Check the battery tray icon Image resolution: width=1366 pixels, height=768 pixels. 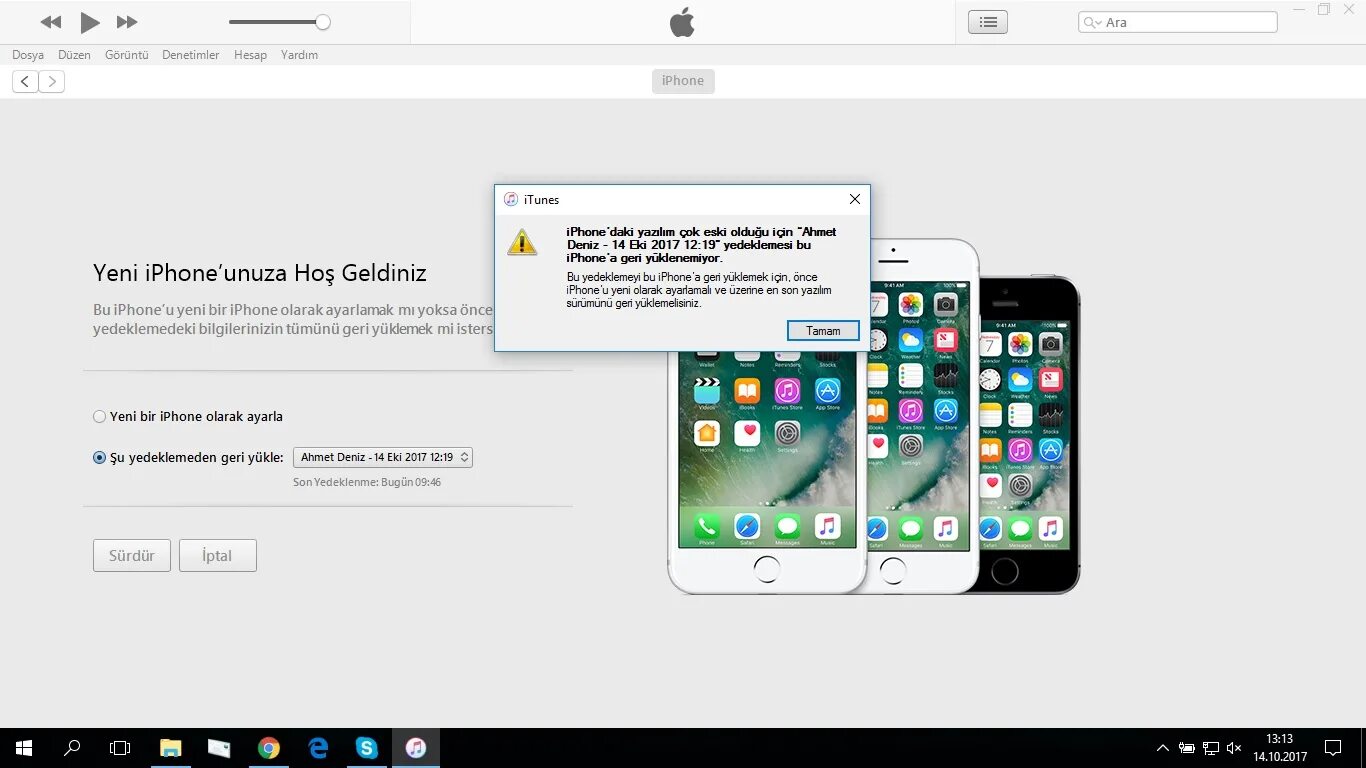[1187, 748]
